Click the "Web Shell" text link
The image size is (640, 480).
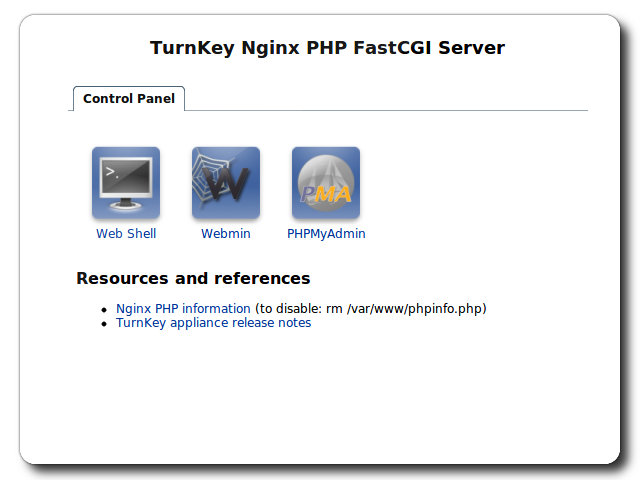pyautogui.click(x=126, y=234)
